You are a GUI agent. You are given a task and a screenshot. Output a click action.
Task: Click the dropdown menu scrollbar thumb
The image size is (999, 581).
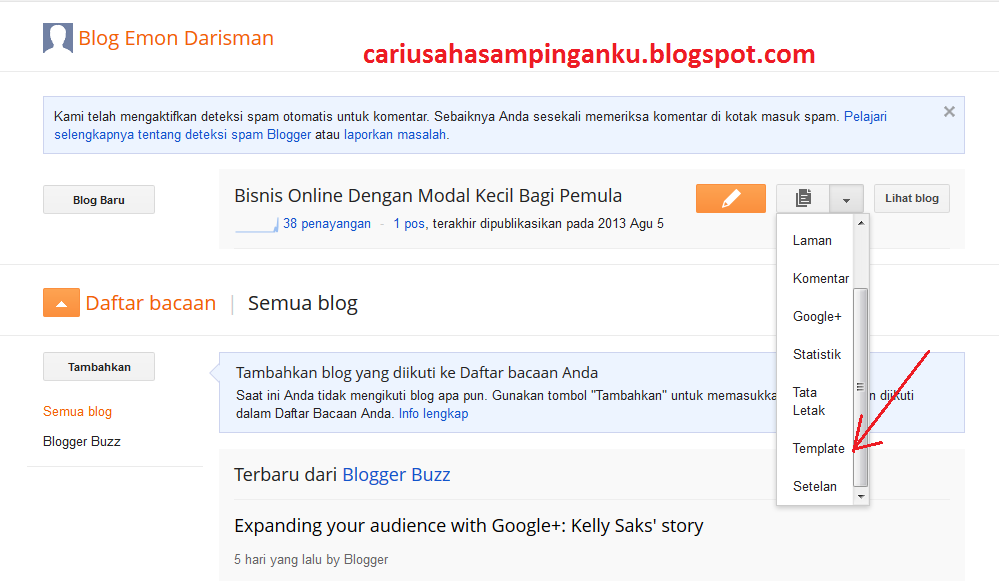click(x=861, y=387)
